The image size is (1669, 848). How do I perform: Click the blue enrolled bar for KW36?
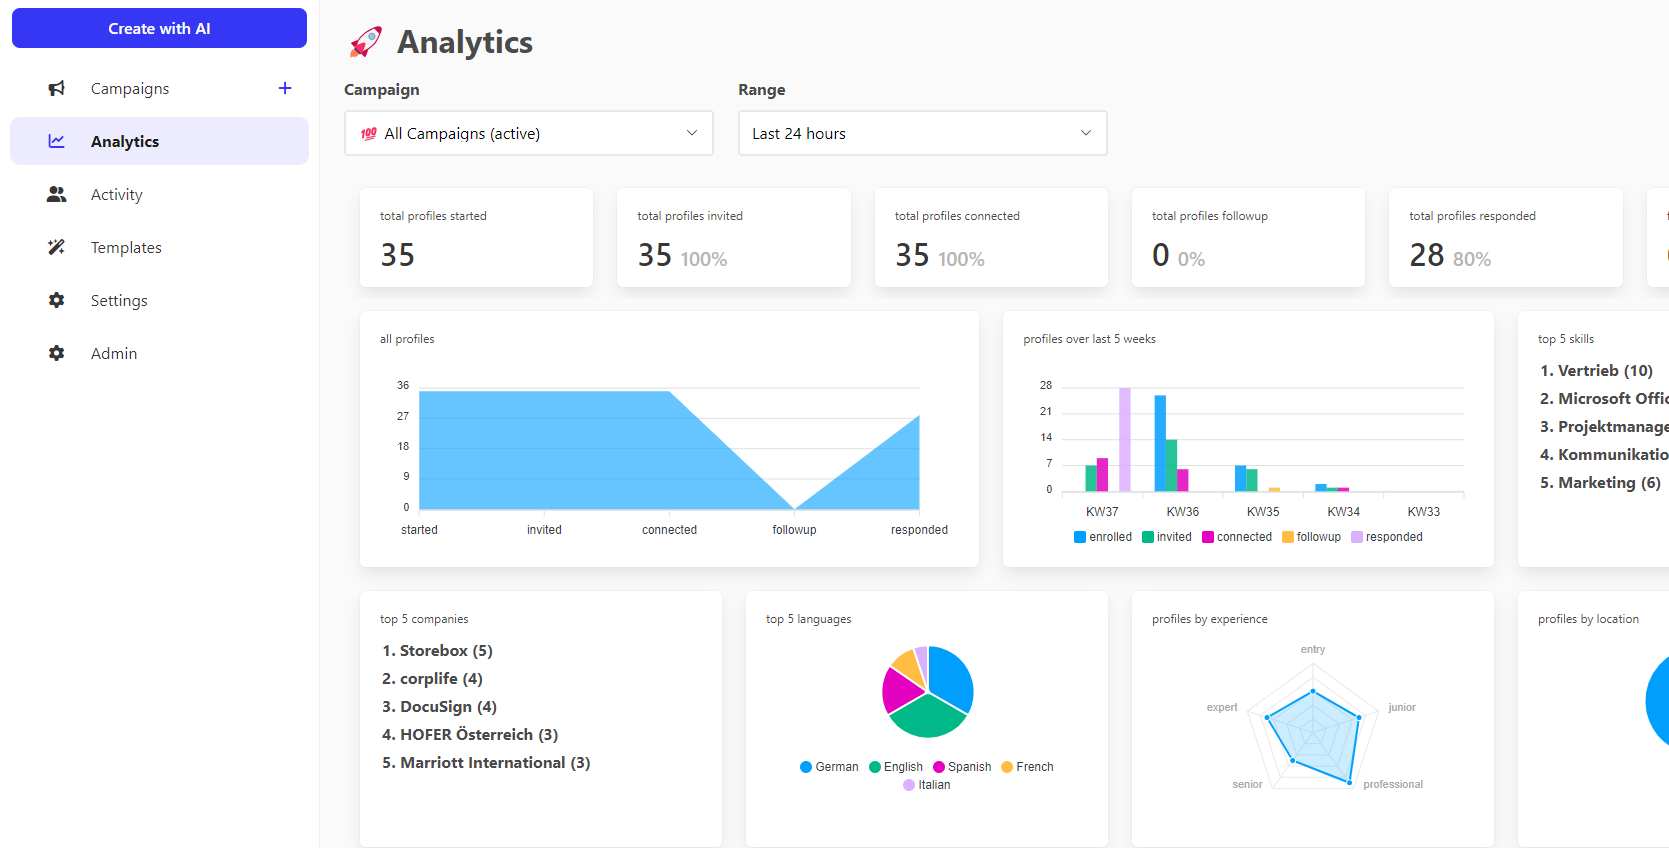tap(1160, 443)
